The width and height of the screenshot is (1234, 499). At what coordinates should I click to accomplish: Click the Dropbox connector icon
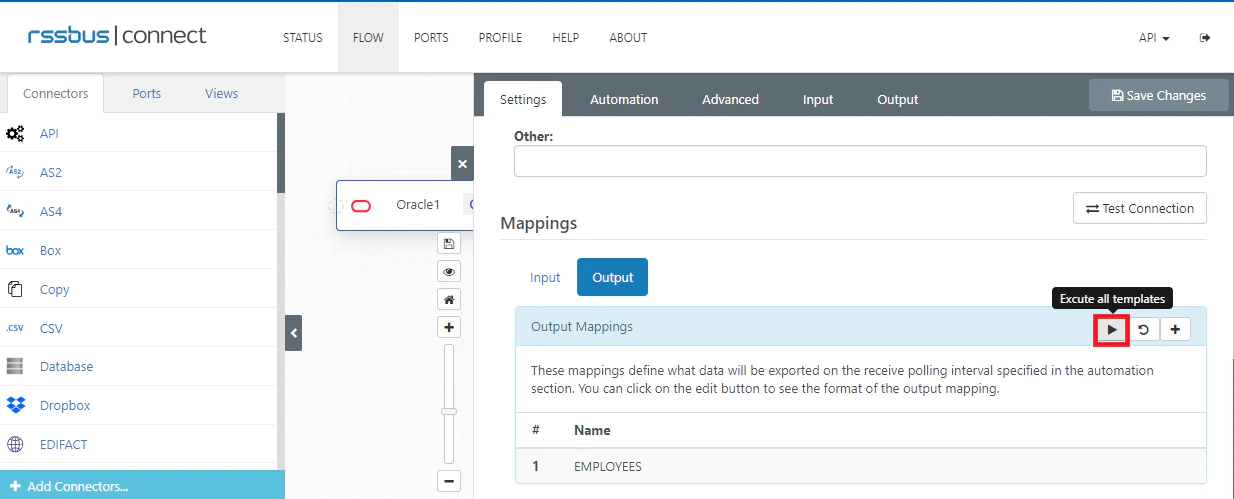15,405
